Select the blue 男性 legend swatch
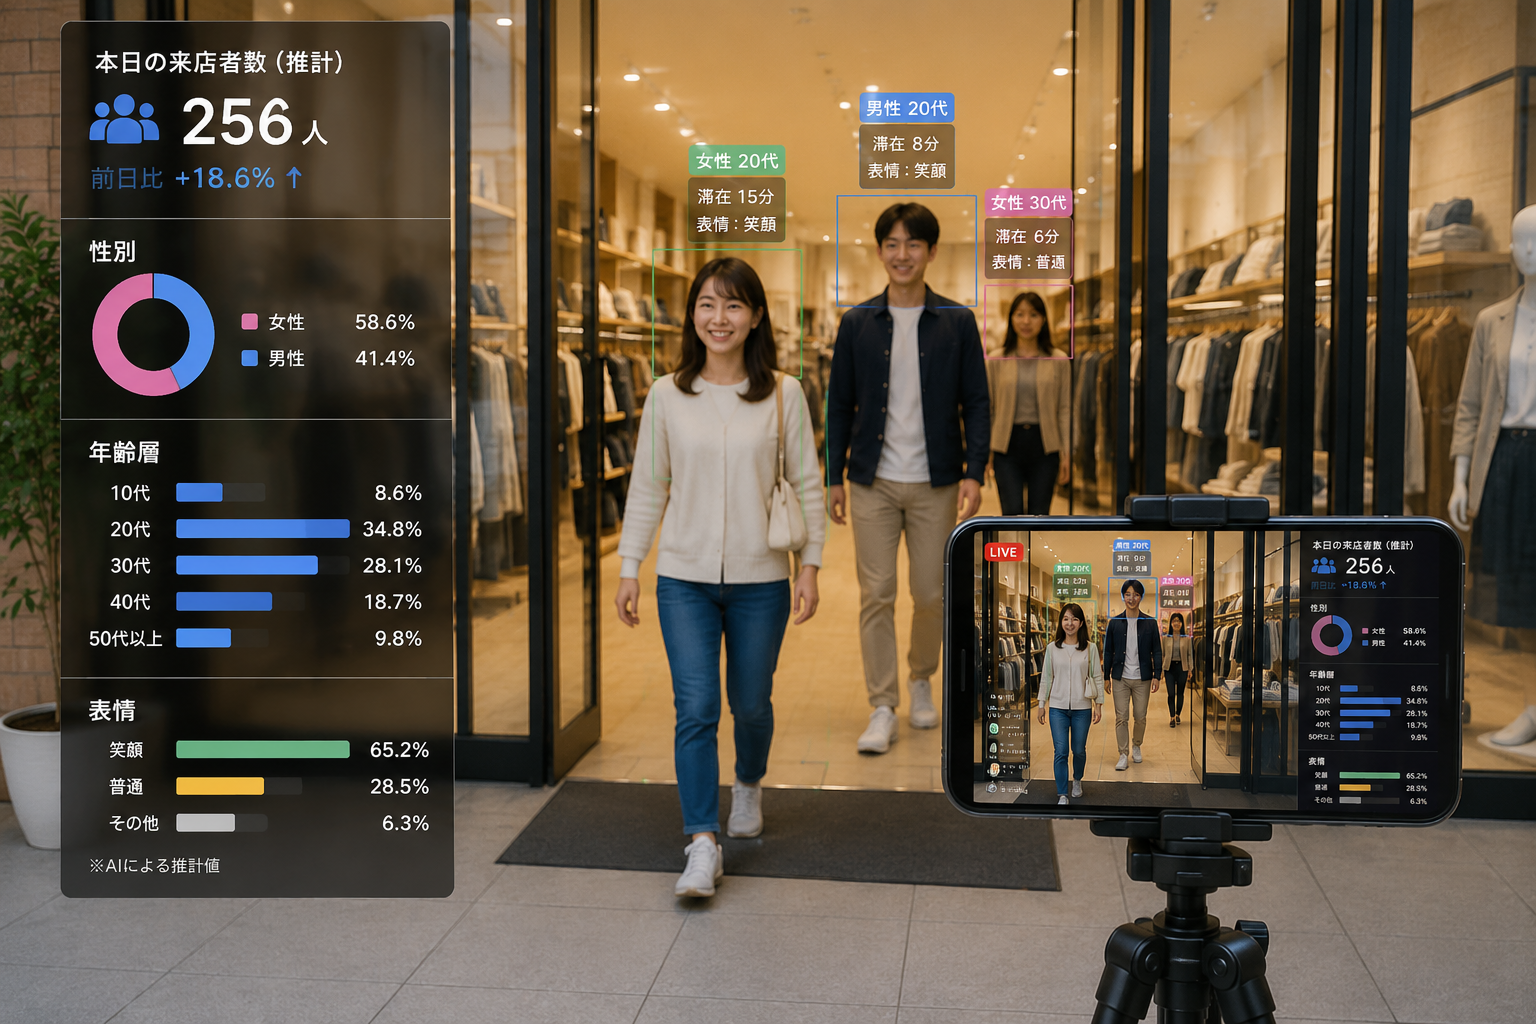 [250, 358]
